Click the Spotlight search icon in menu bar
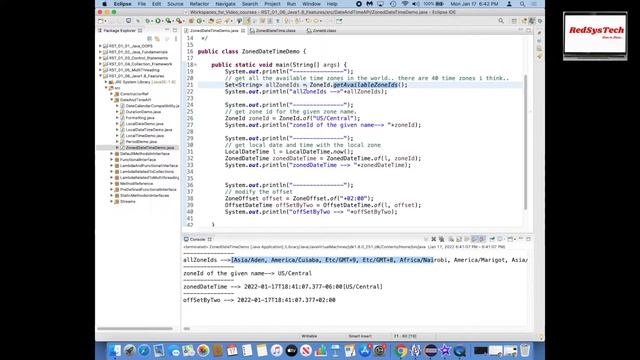640x360 pixels. coord(522,4)
